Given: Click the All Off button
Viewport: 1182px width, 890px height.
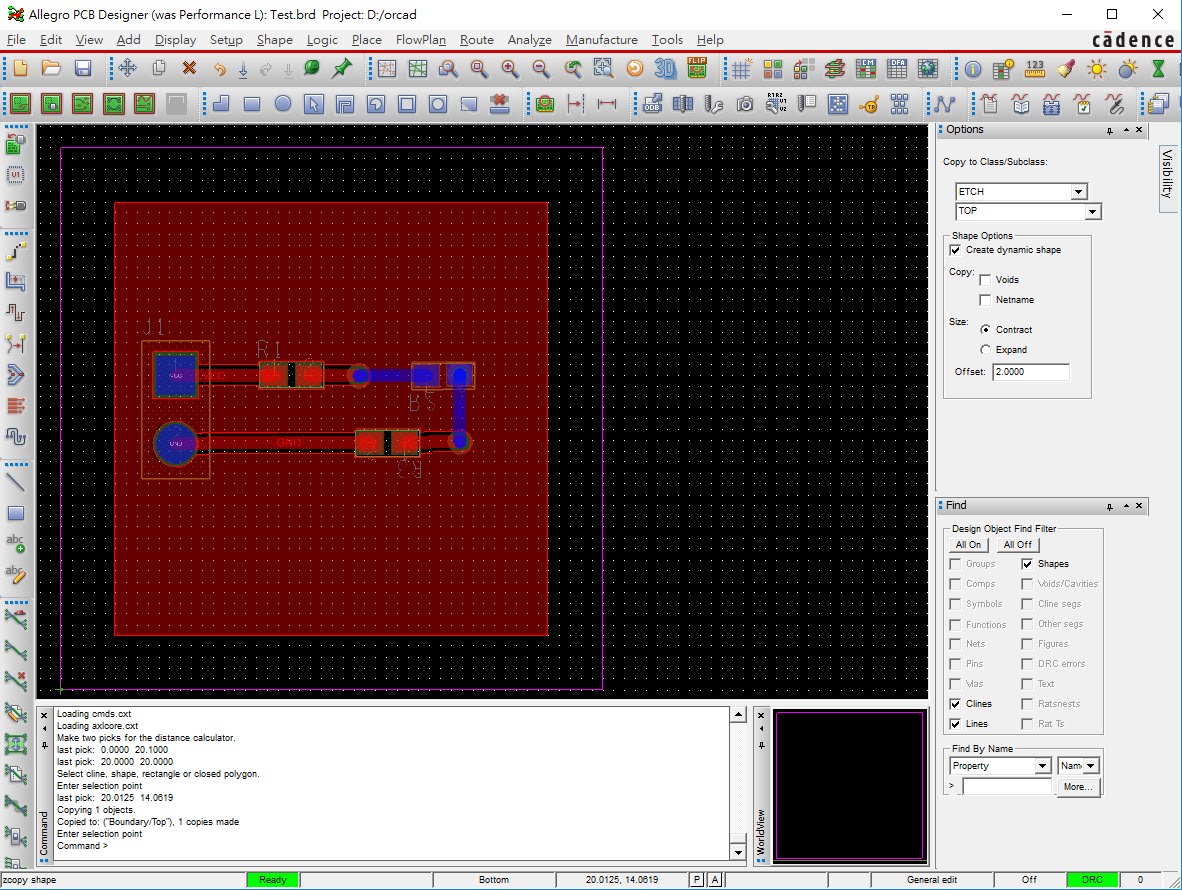Looking at the screenshot, I should tap(1018, 545).
